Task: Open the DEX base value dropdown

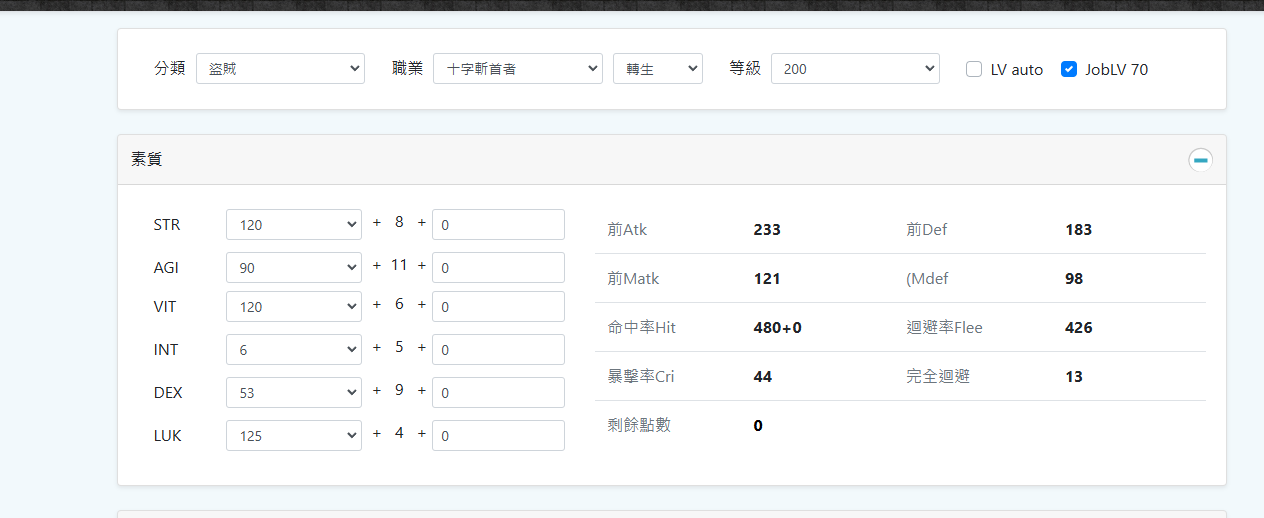Action: (294, 393)
